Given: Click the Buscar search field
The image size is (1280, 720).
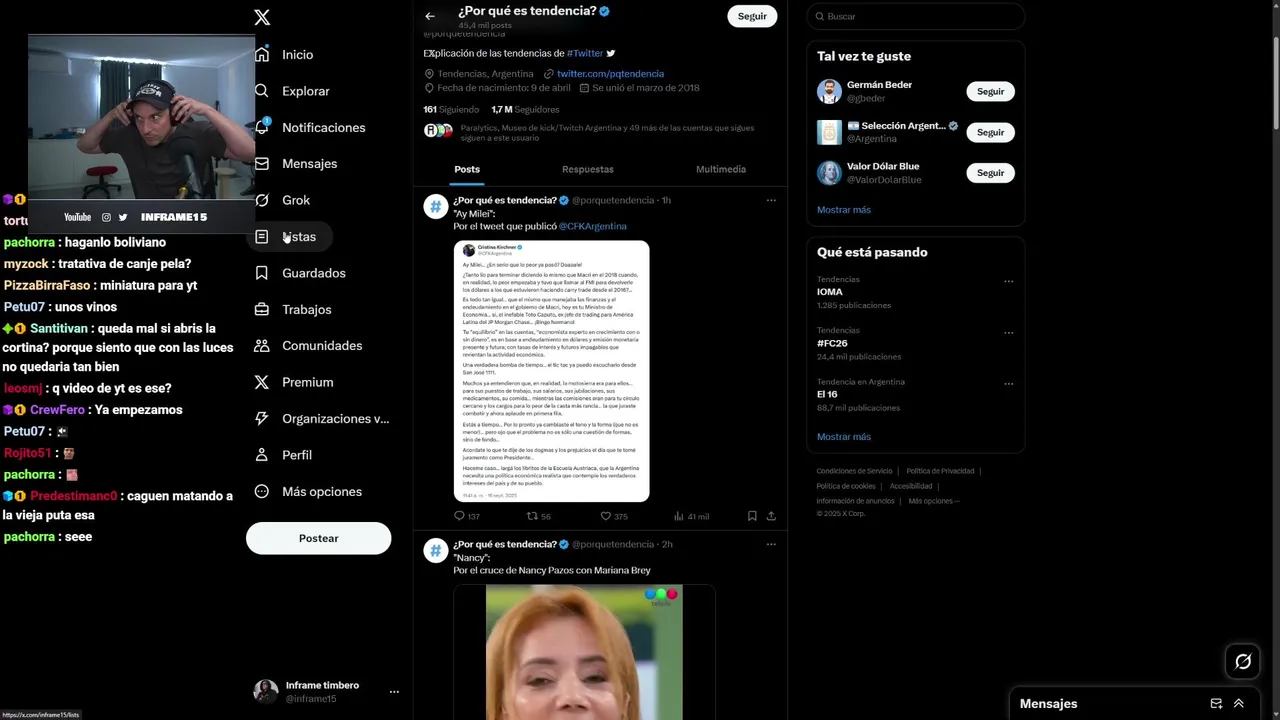Looking at the screenshot, I should tap(916, 16).
